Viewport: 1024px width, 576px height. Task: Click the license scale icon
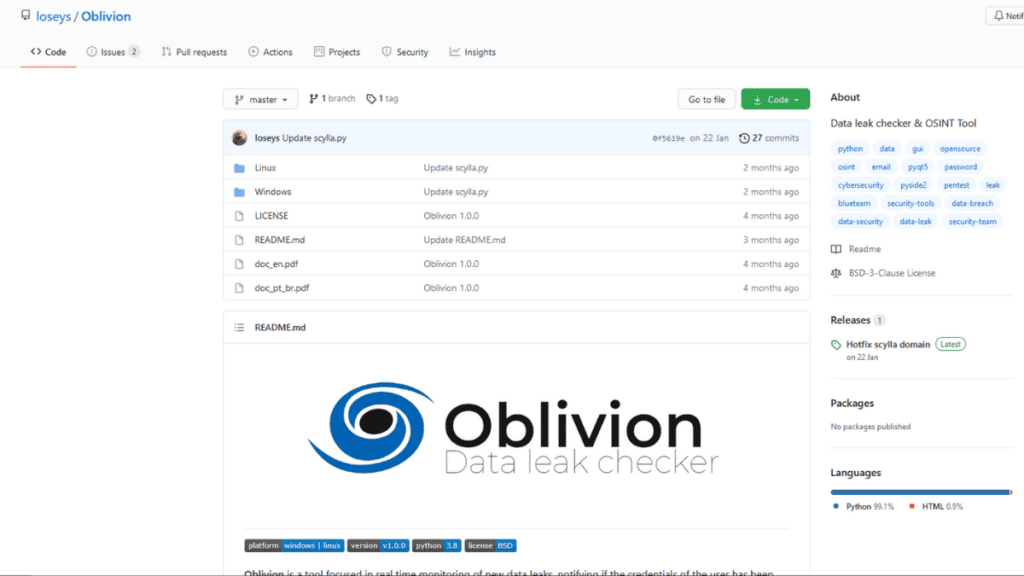click(836, 273)
